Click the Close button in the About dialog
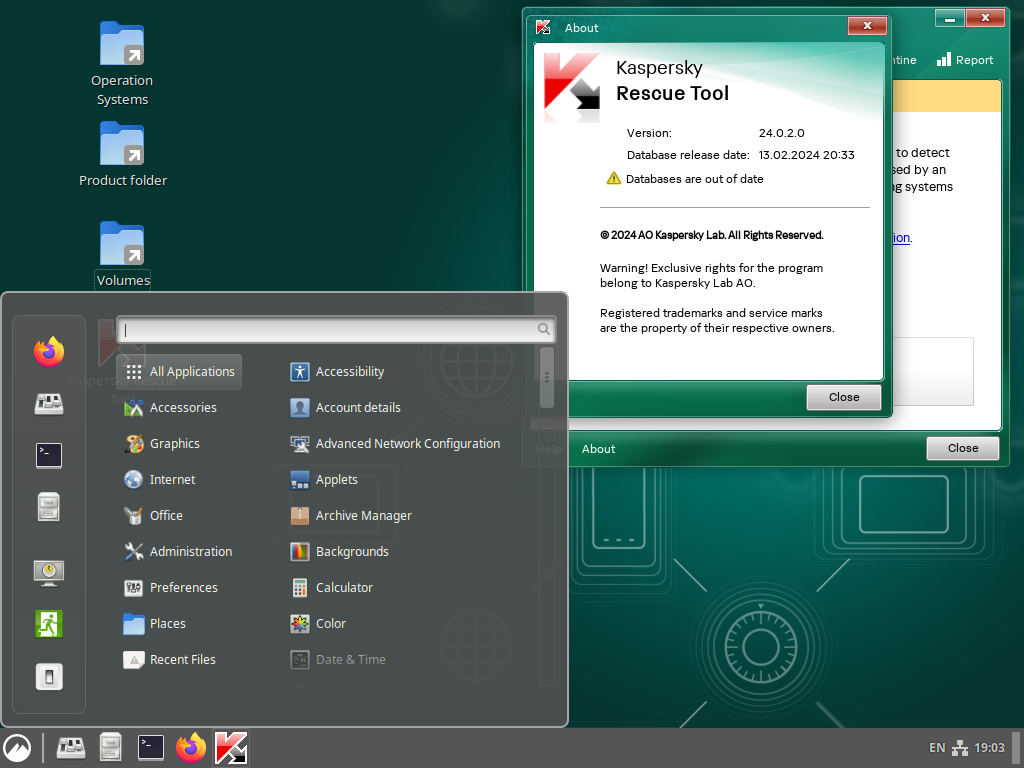1024x768 pixels. pyautogui.click(x=844, y=397)
